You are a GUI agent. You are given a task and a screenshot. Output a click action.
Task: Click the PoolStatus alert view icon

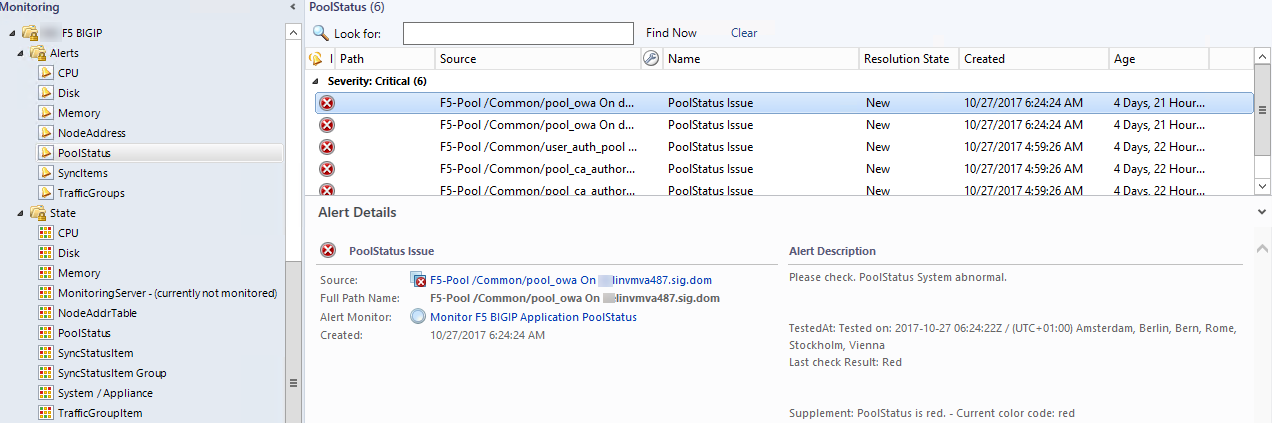[46, 153]
